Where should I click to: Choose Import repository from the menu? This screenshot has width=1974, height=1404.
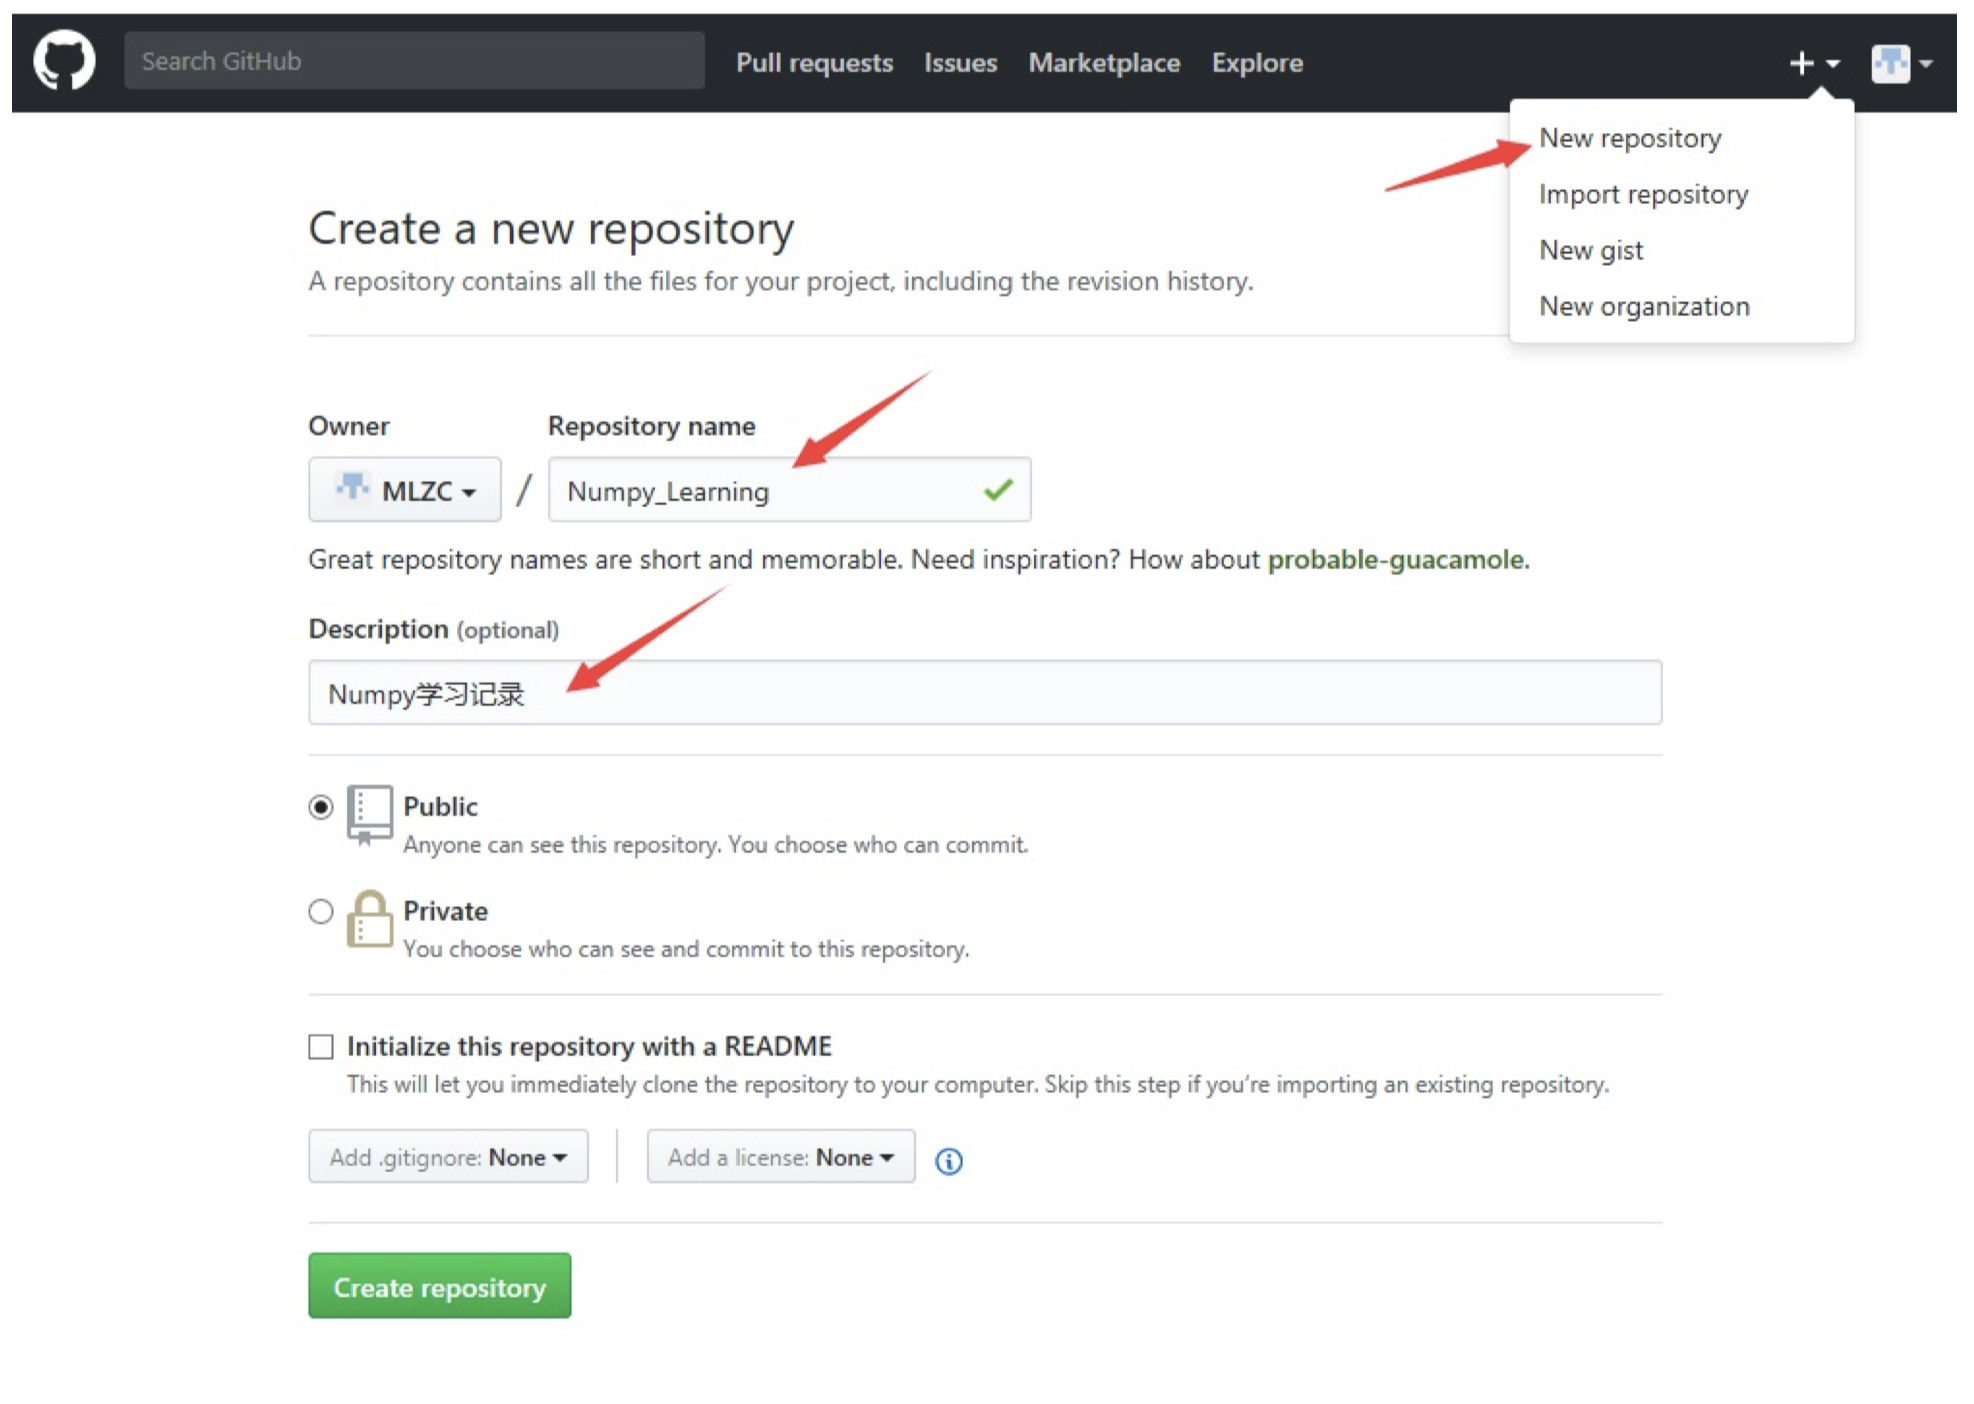1643,194
